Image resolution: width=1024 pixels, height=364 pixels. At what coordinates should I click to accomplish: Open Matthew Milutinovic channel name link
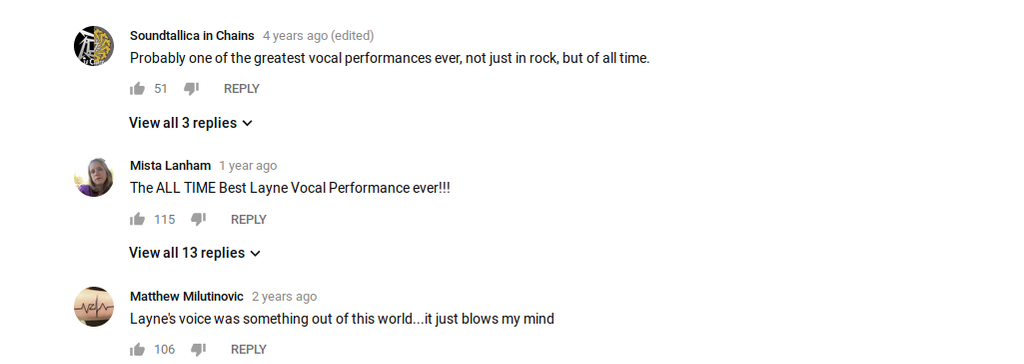(187, 297)
